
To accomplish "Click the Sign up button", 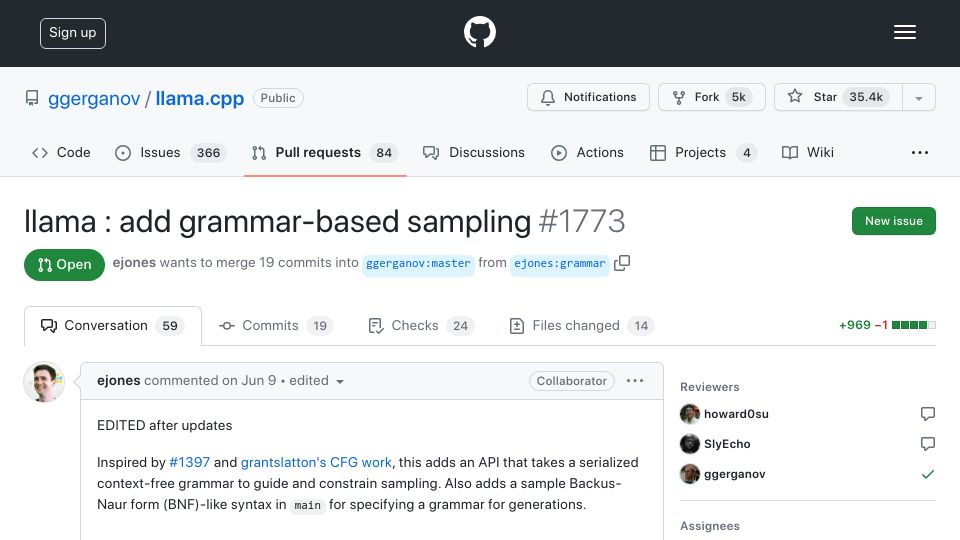I will coord(73,33).
